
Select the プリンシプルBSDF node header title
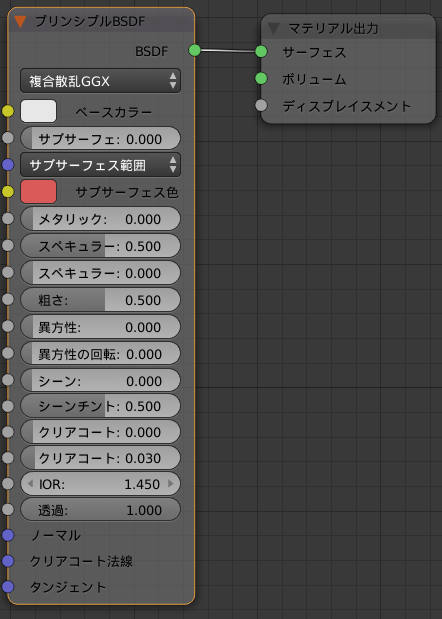(90, 21)
